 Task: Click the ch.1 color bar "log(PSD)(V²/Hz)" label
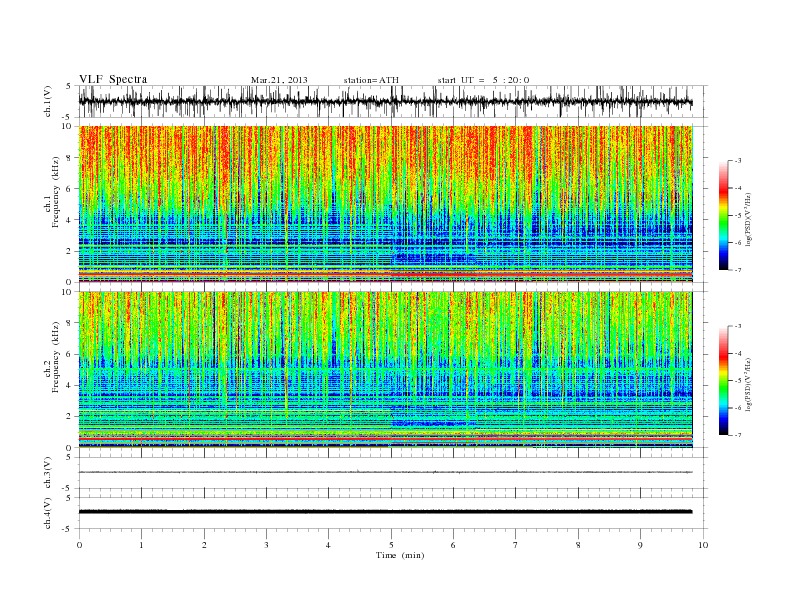[x=749, y=218]
